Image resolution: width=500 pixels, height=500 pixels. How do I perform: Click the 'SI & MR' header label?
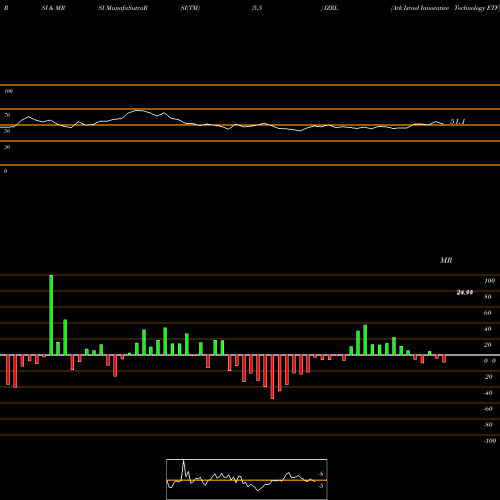[x=53, y=8]
